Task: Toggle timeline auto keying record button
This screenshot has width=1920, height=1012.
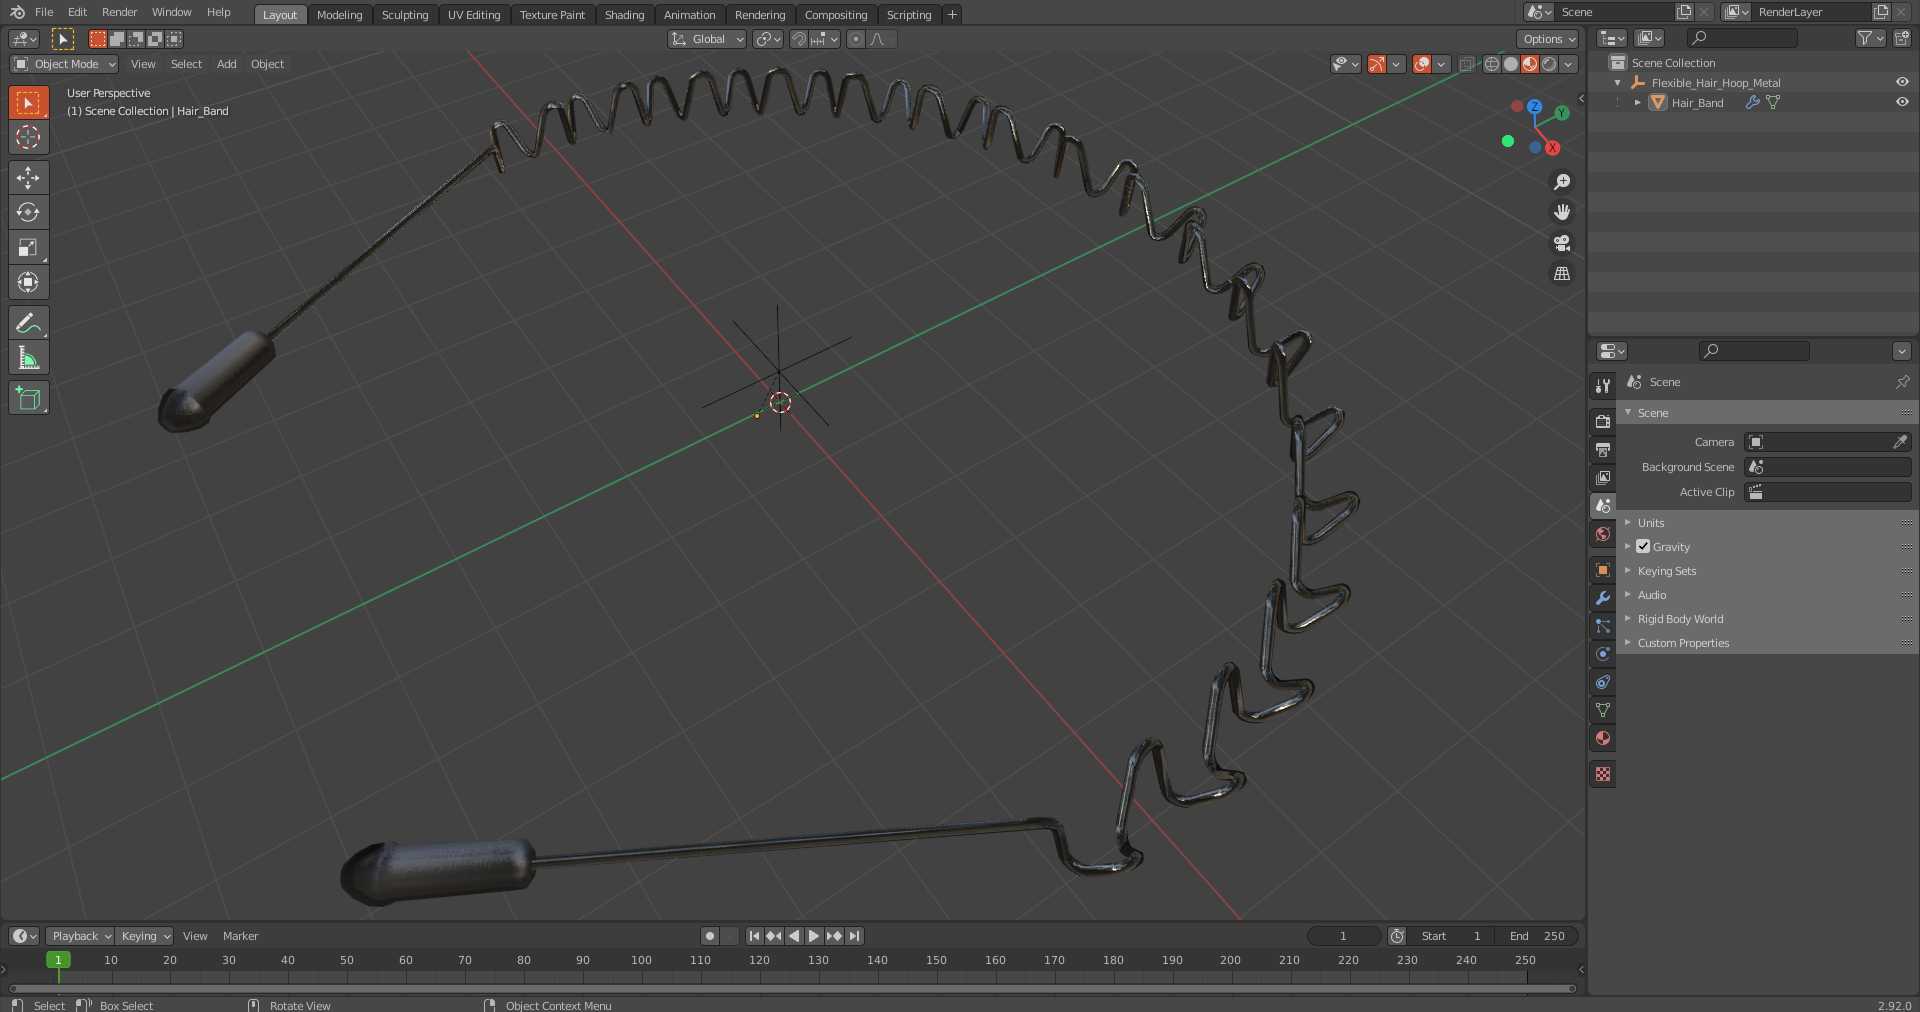Action: click(x=710, y=936)
